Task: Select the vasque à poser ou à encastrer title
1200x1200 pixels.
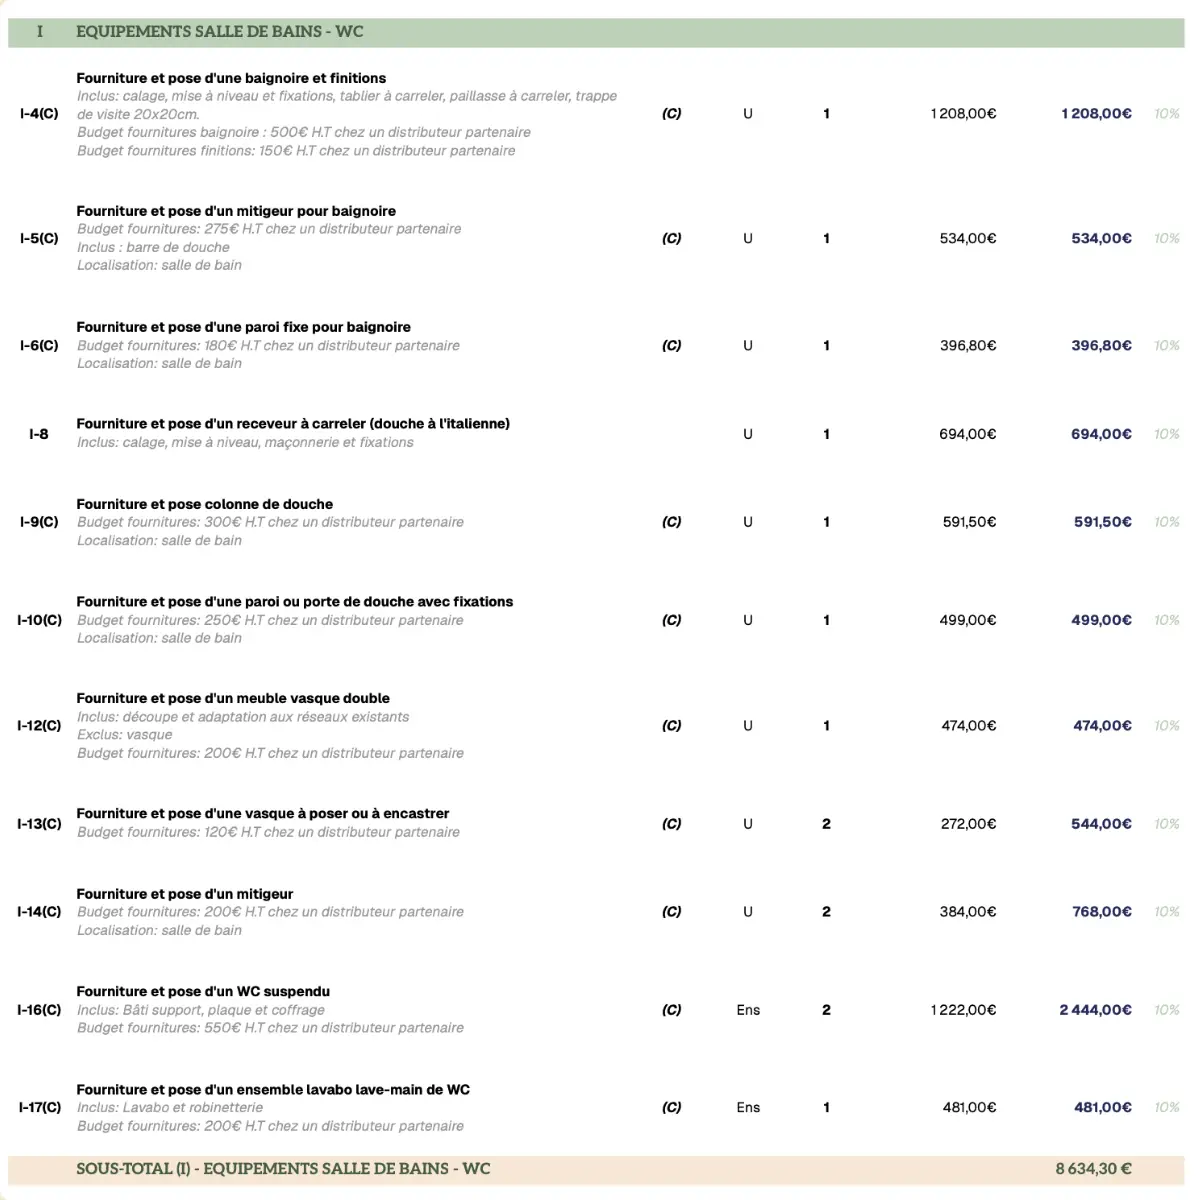Action: (262, 814)
